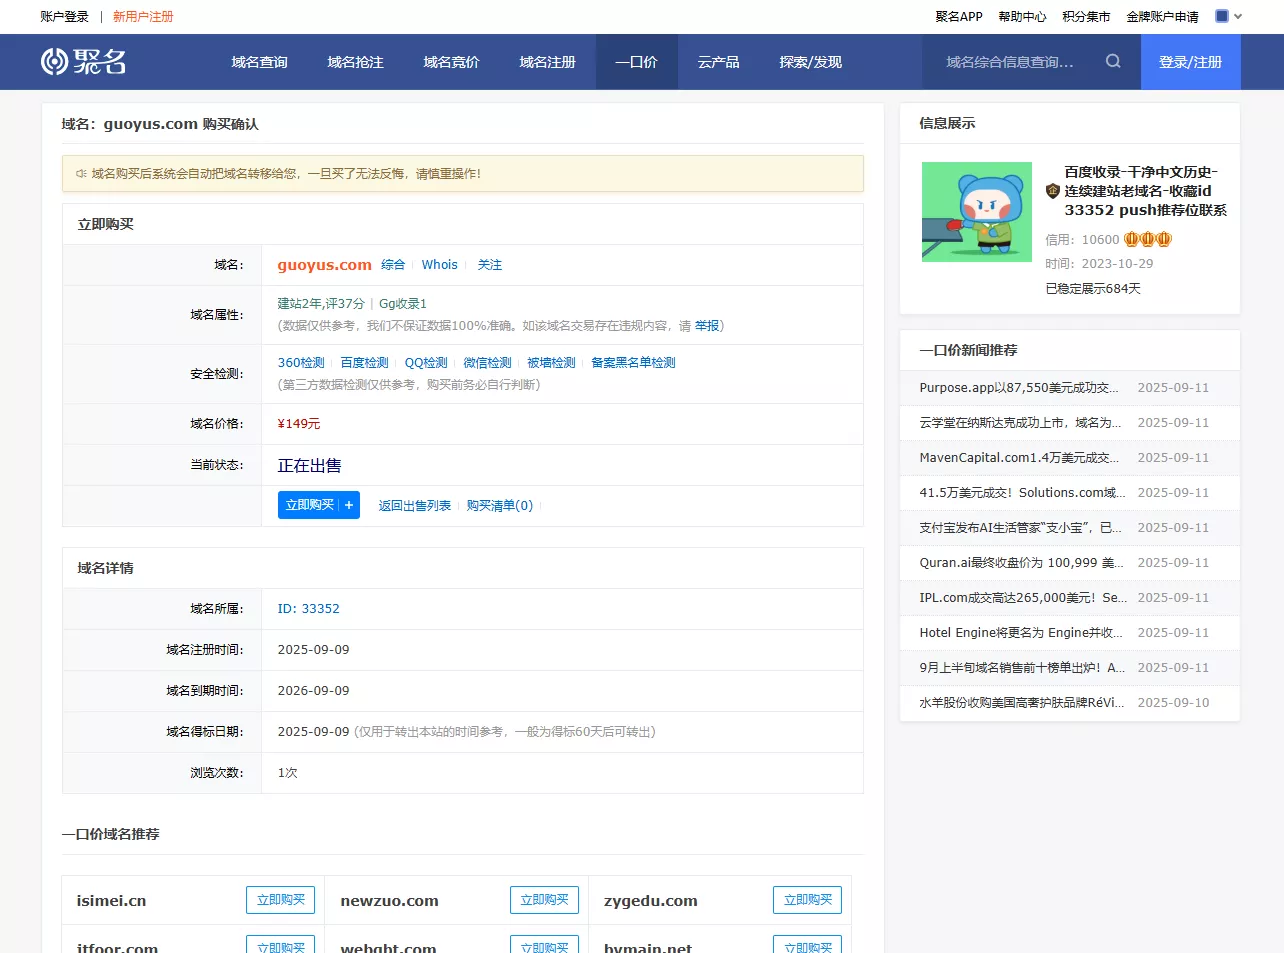This screenshot has width=1284, height=953.
Task: Expand the 云产品 navigation menu
Action: click(718, 62)
